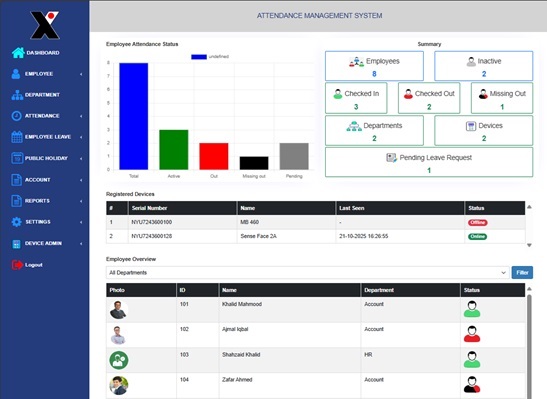Click Shahzaid Khalid's green avatar thumbnail
Viewport: 547px width, 399px height.
[x=119, y=360]
